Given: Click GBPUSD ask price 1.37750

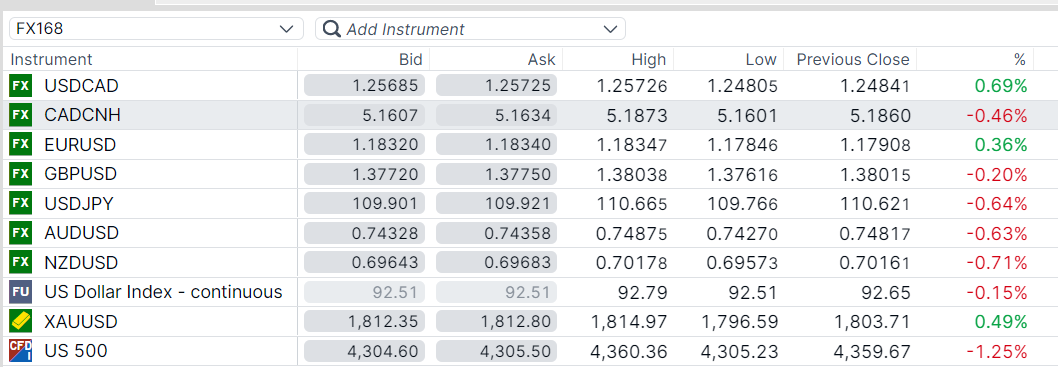Looking at the screenshot, I should (x=497, y=174).
